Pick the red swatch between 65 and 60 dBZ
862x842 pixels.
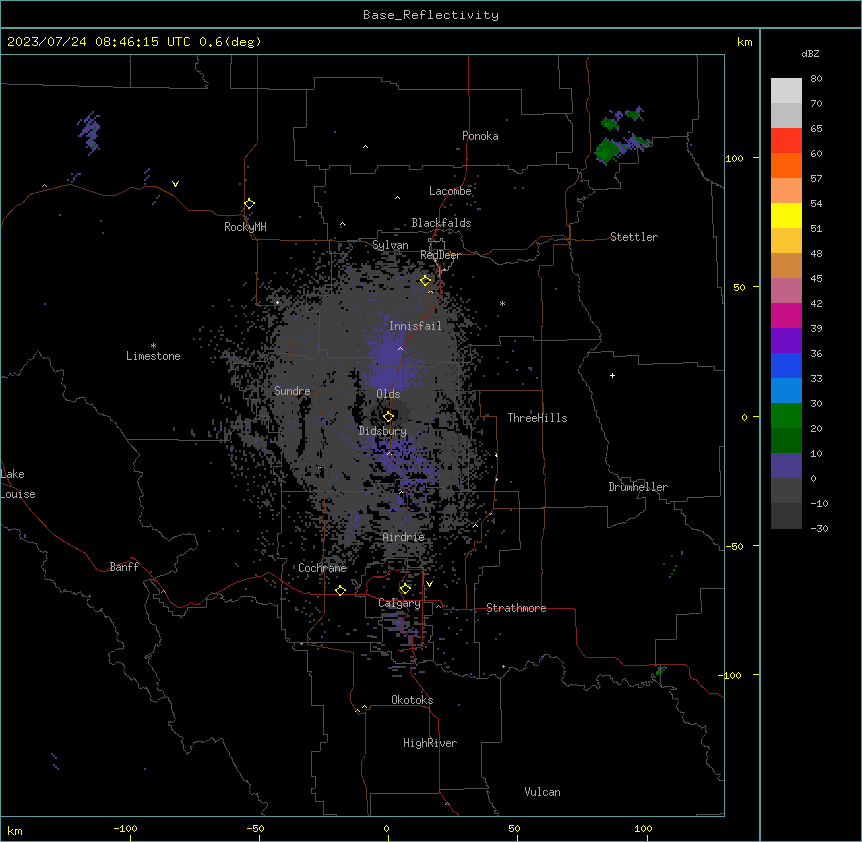tap(786, 141)
